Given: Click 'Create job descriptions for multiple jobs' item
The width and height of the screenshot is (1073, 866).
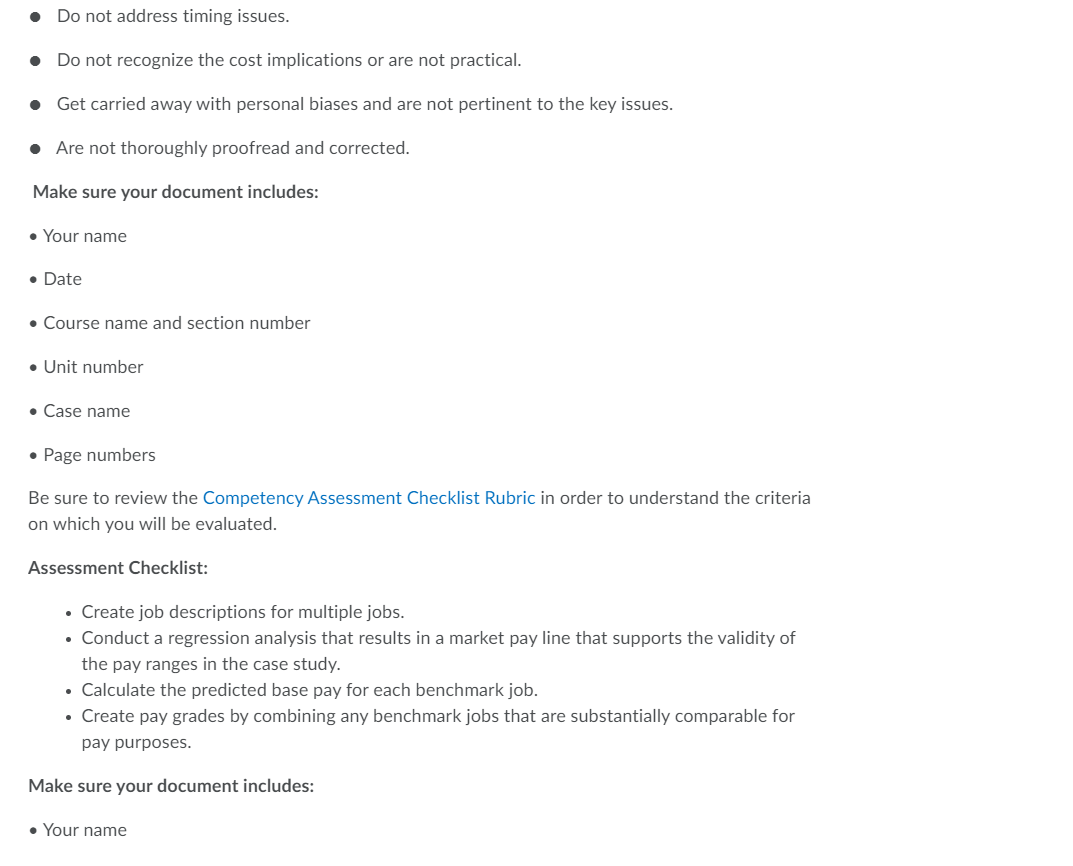Looking at the screenshot, I should (242, 612).
